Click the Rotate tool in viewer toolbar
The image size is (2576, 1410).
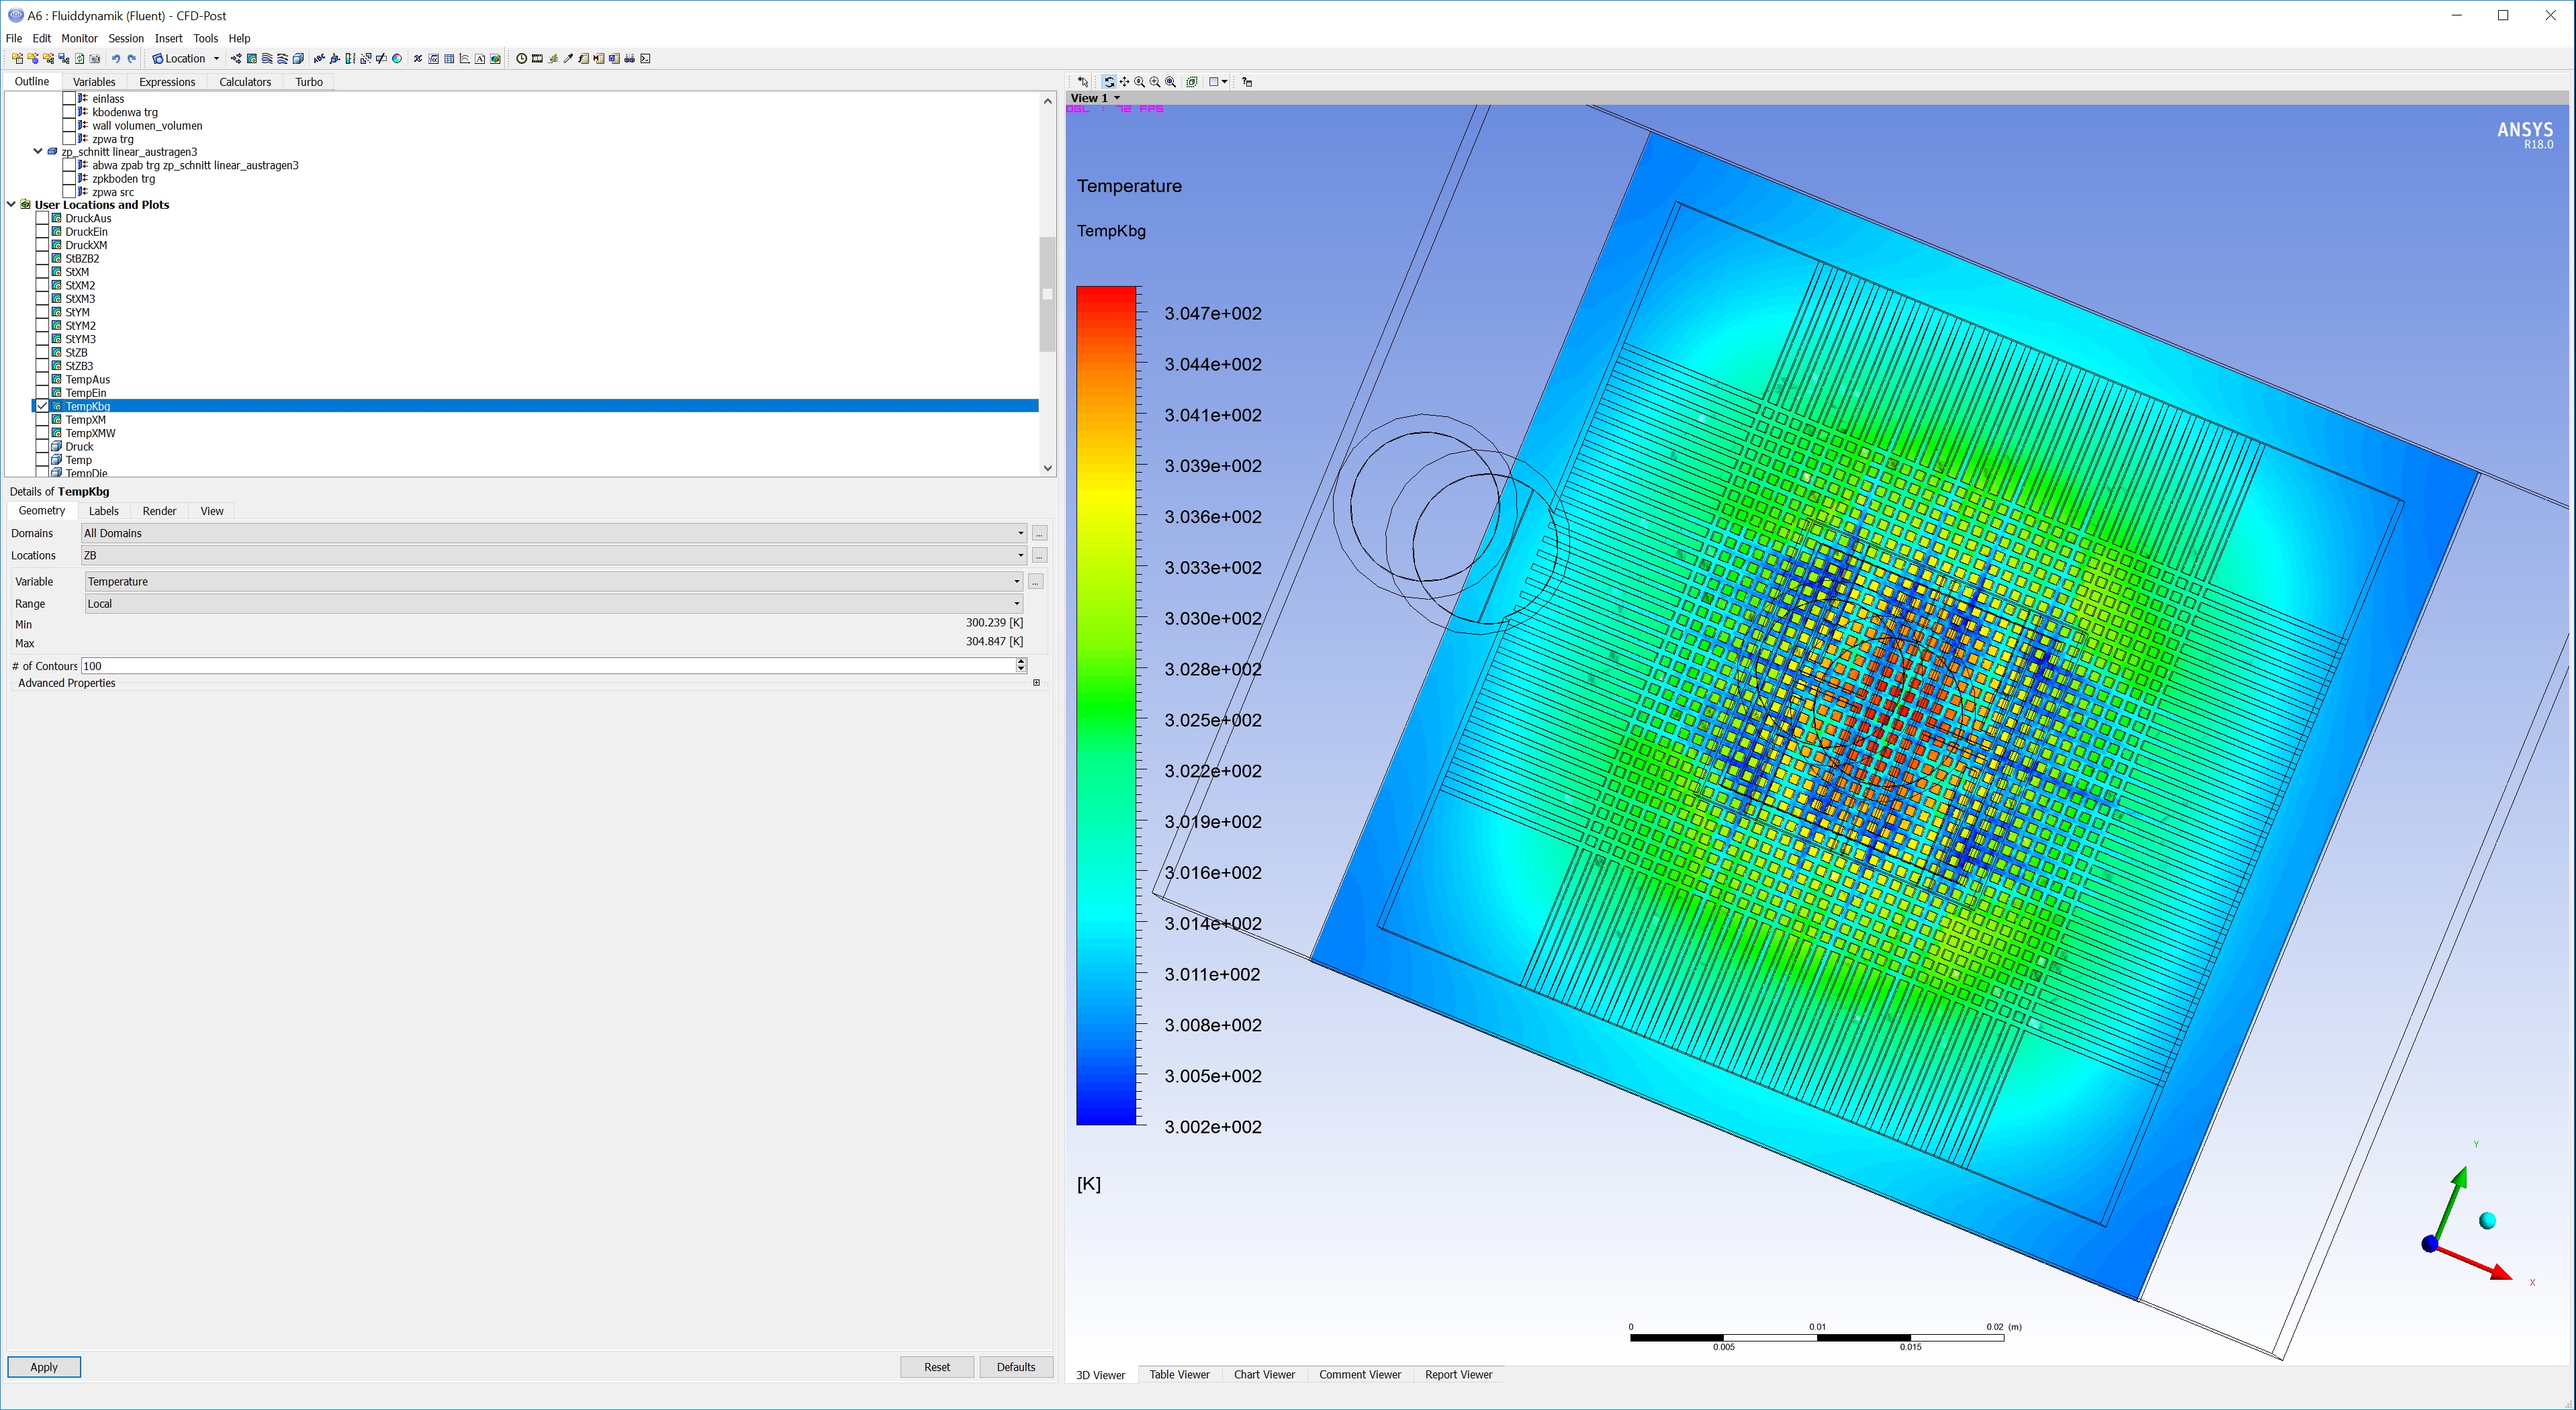pos(1109,82)
